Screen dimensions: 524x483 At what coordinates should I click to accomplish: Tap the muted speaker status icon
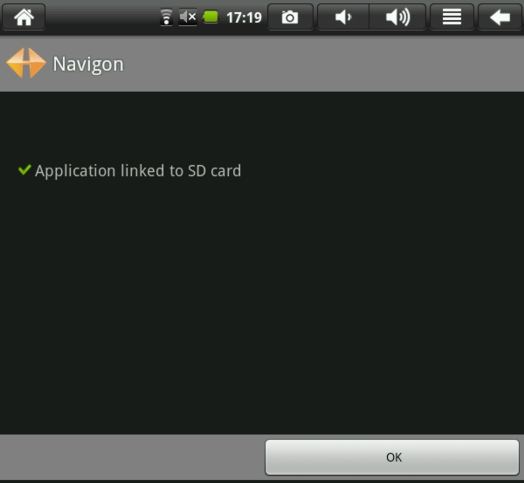coord(188,17)
